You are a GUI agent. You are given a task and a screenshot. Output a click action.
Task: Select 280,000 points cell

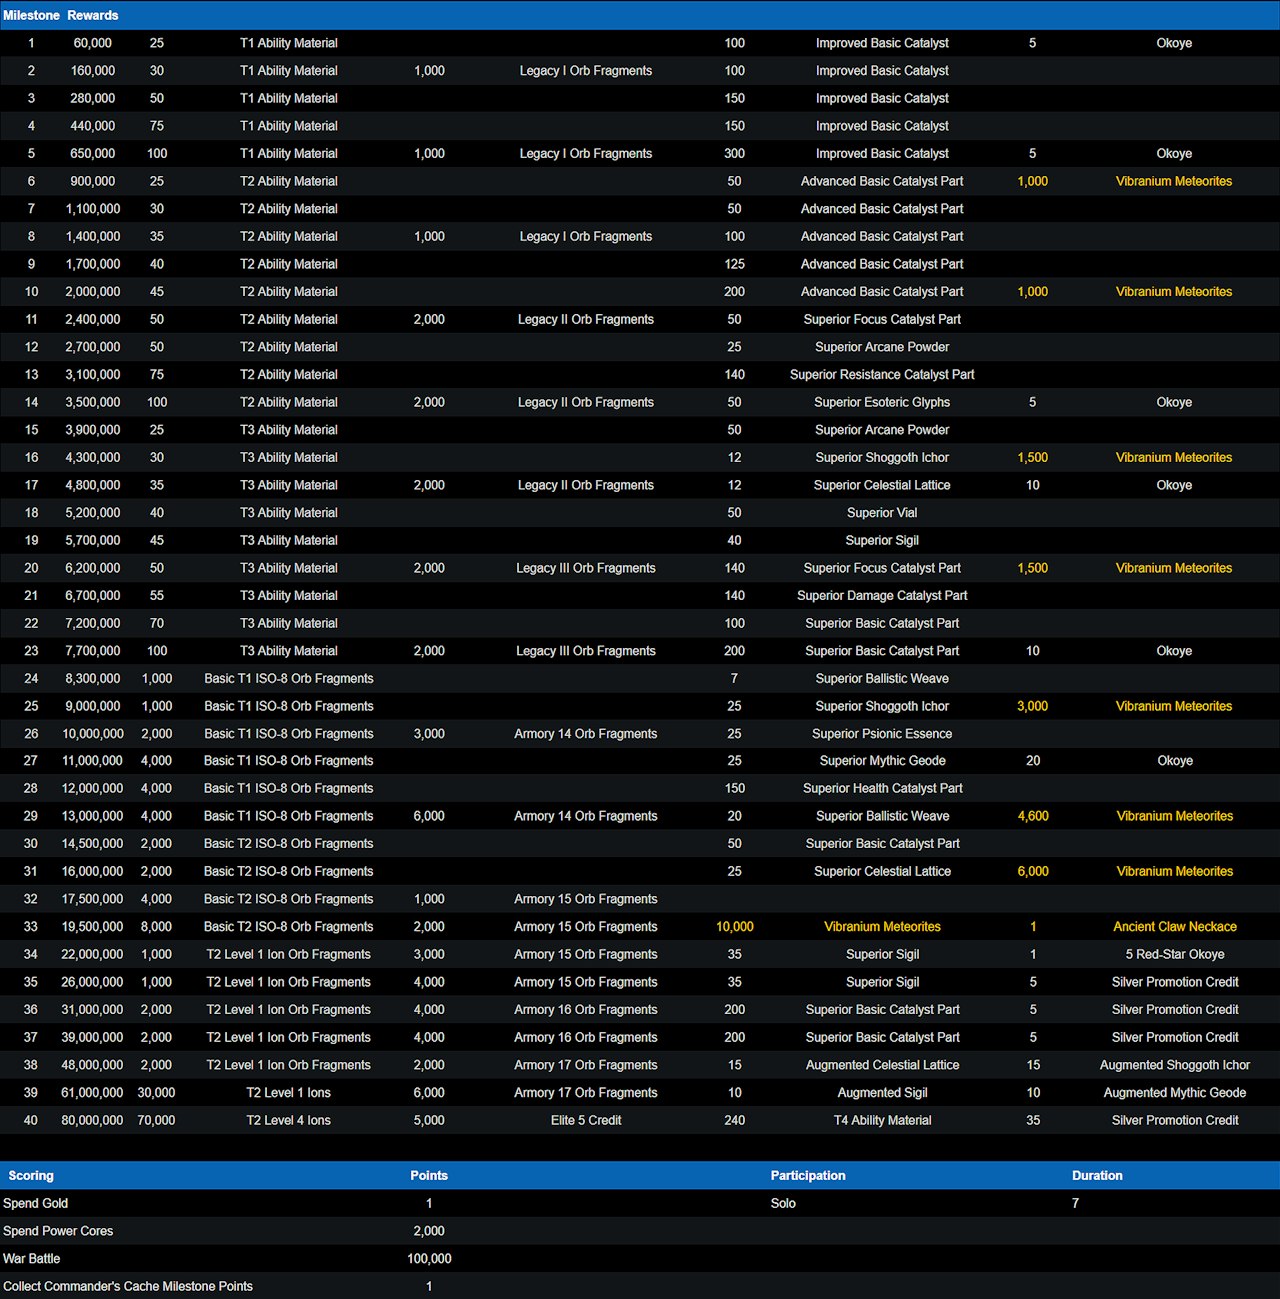tap(93, 98)
